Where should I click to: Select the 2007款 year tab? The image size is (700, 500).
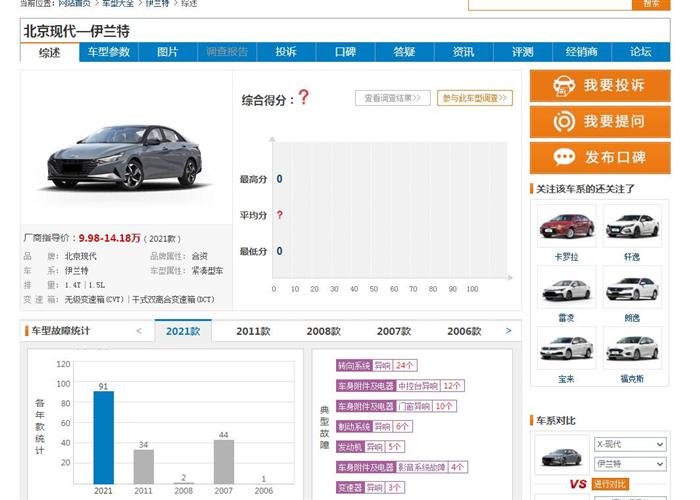pos(394,331)
